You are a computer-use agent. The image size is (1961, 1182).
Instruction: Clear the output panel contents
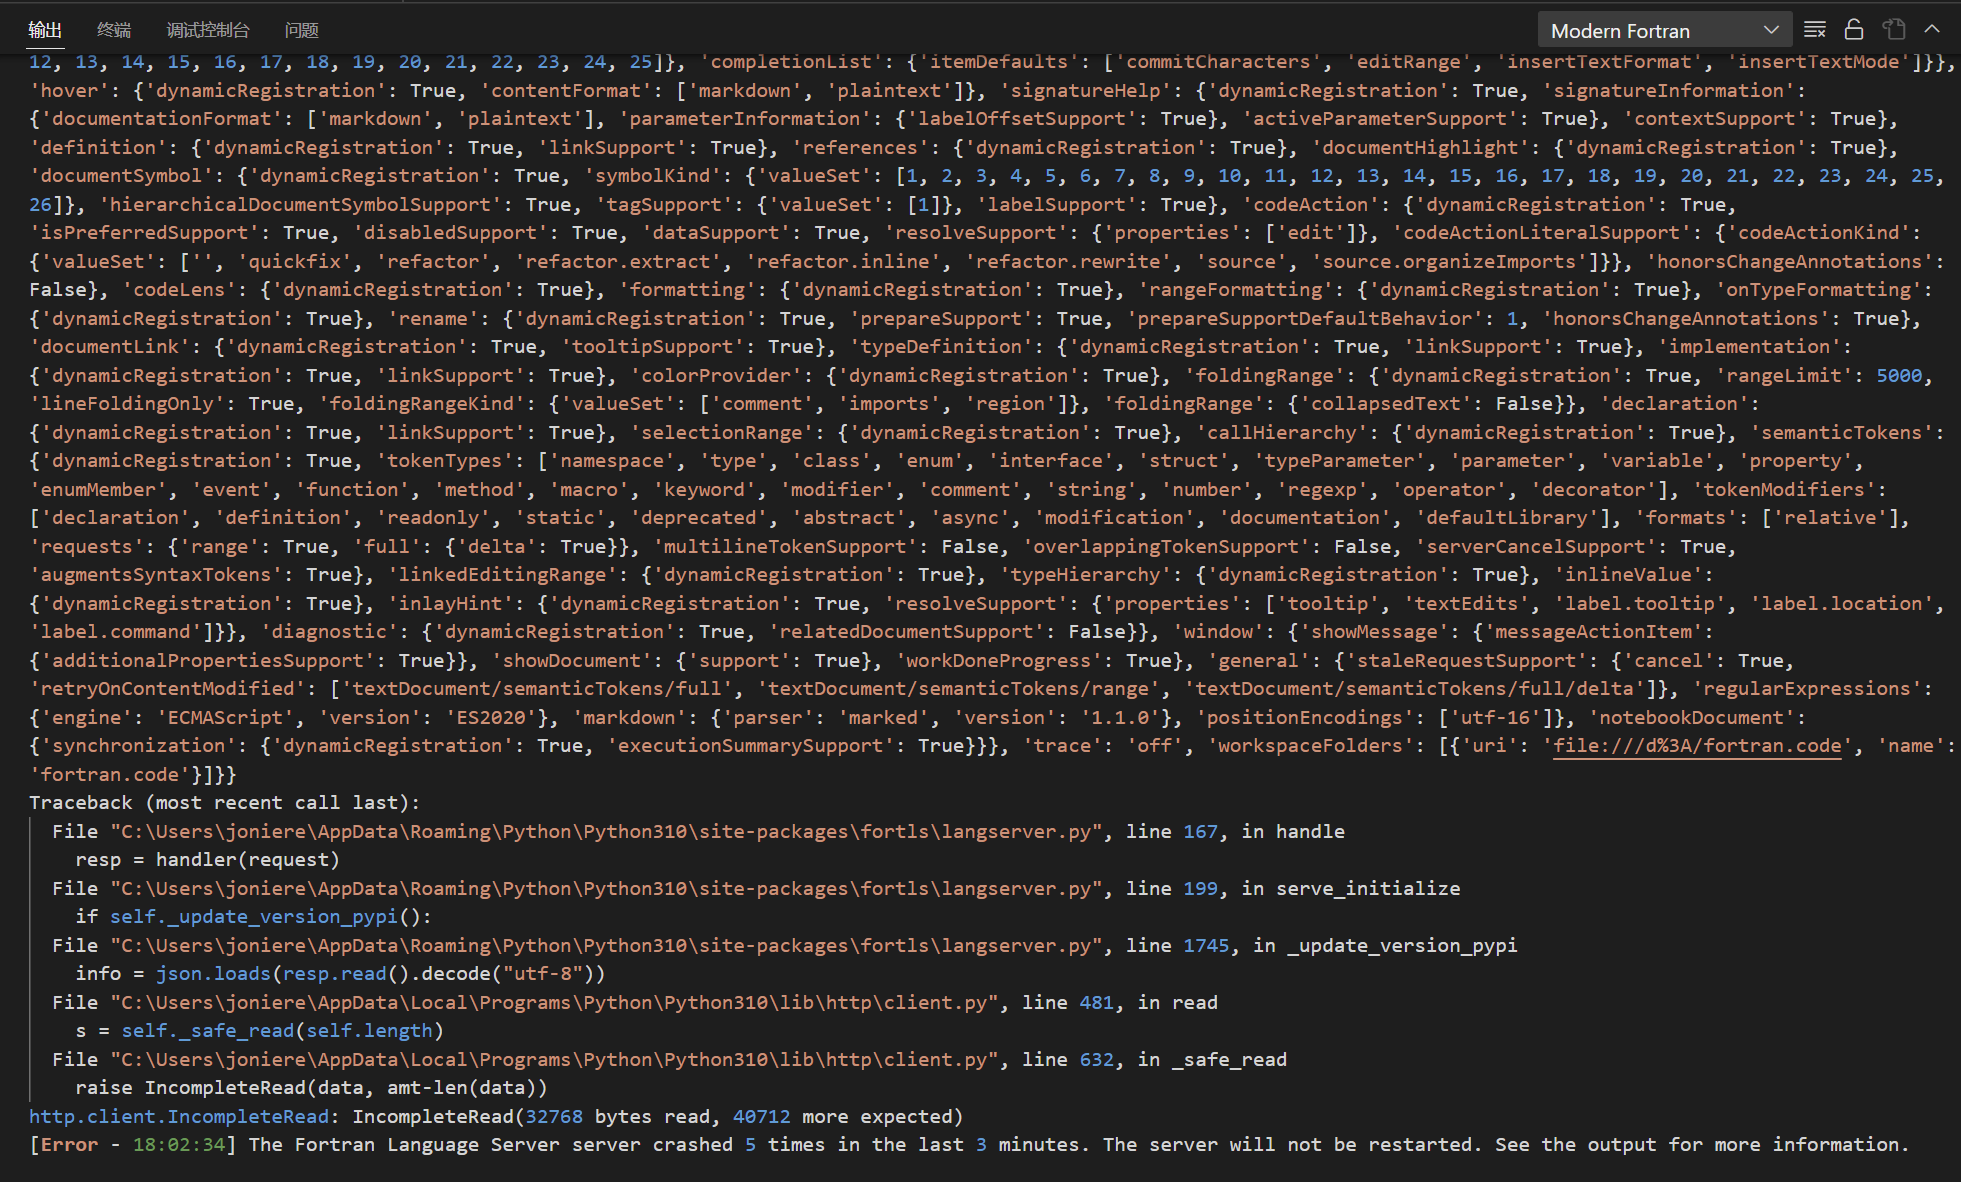1813,29
